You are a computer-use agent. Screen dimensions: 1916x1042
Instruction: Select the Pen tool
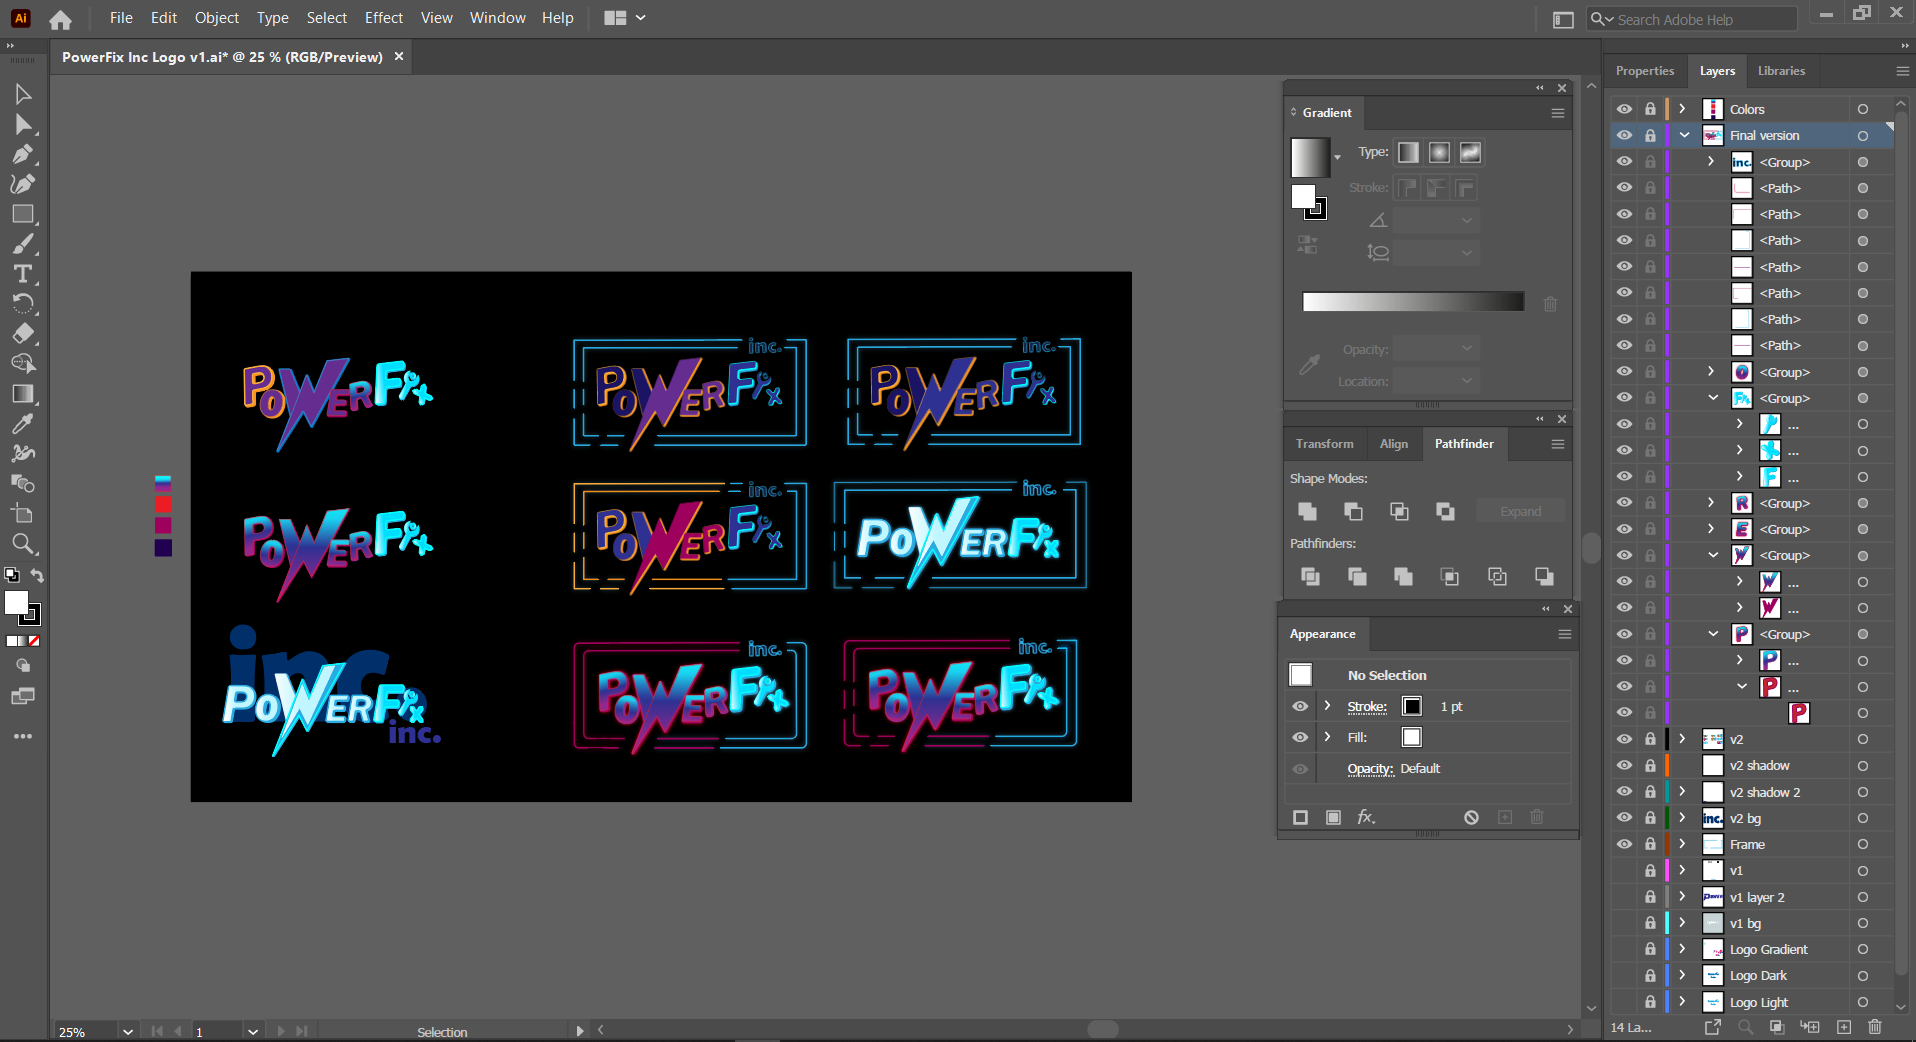coord(23,154)
